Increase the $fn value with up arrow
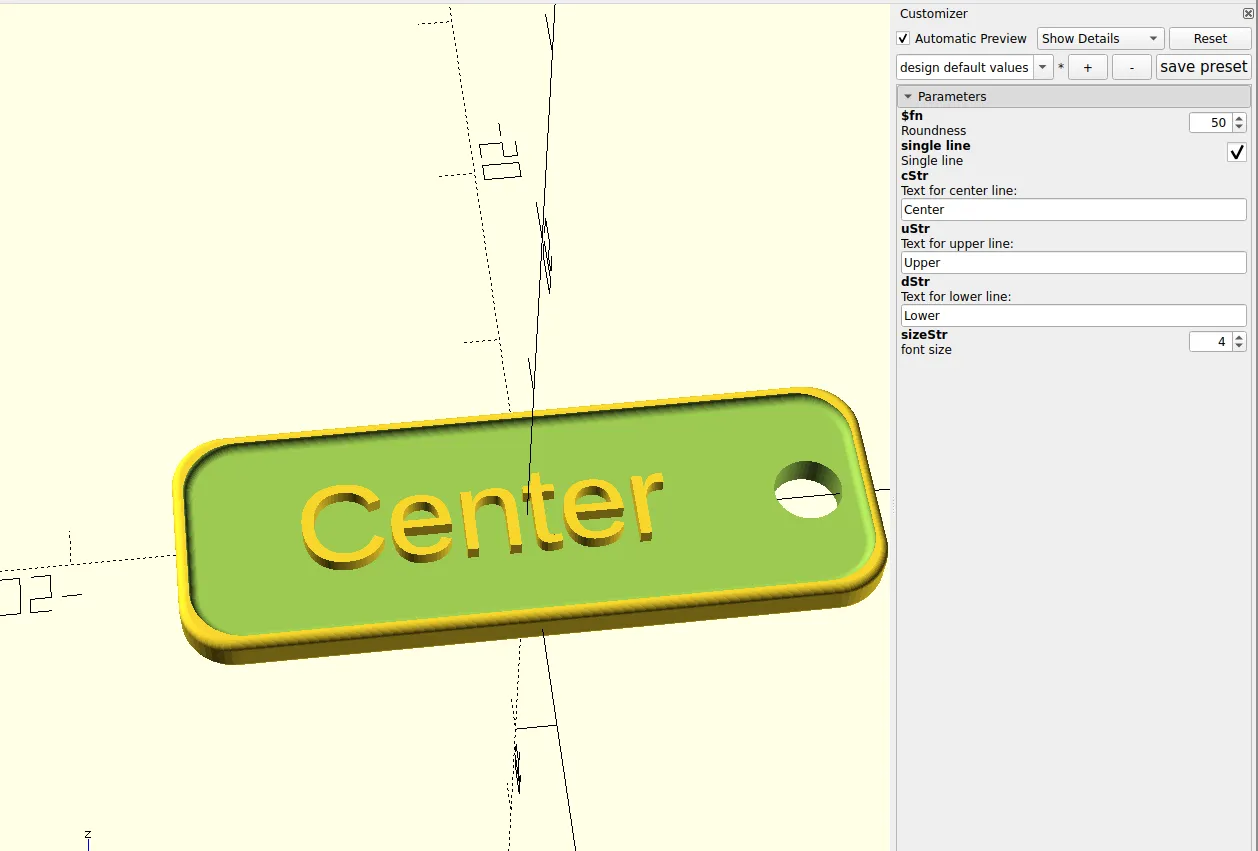 (1240, 118)
